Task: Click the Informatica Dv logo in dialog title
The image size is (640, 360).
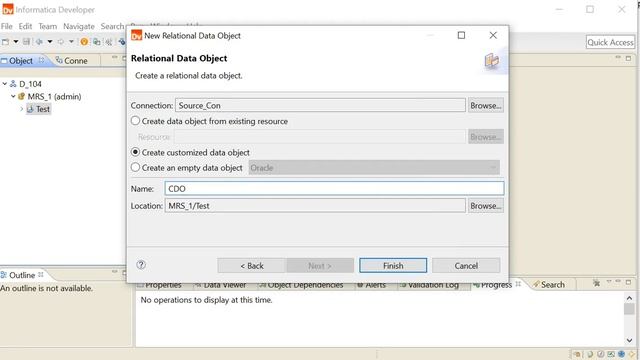Action: tap(136, 36)
